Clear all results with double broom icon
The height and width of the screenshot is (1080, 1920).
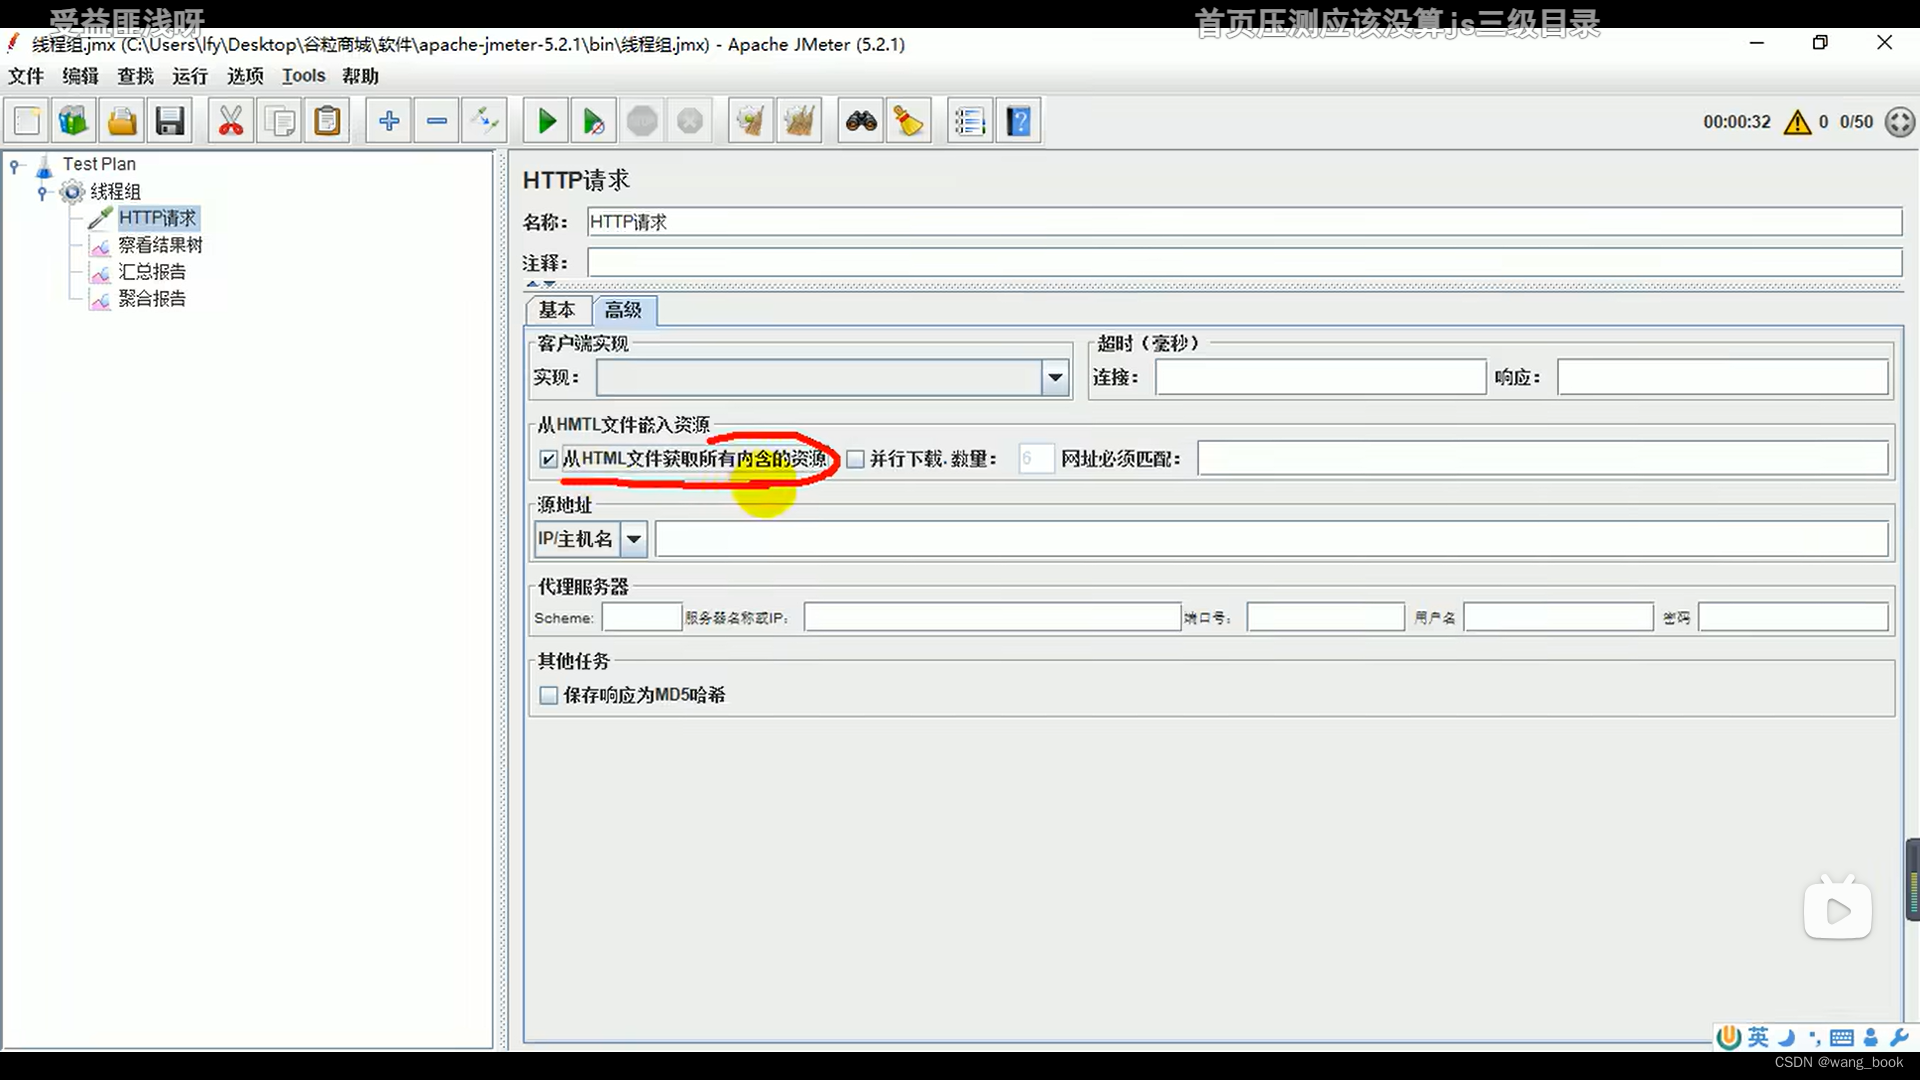click(799, 121)
